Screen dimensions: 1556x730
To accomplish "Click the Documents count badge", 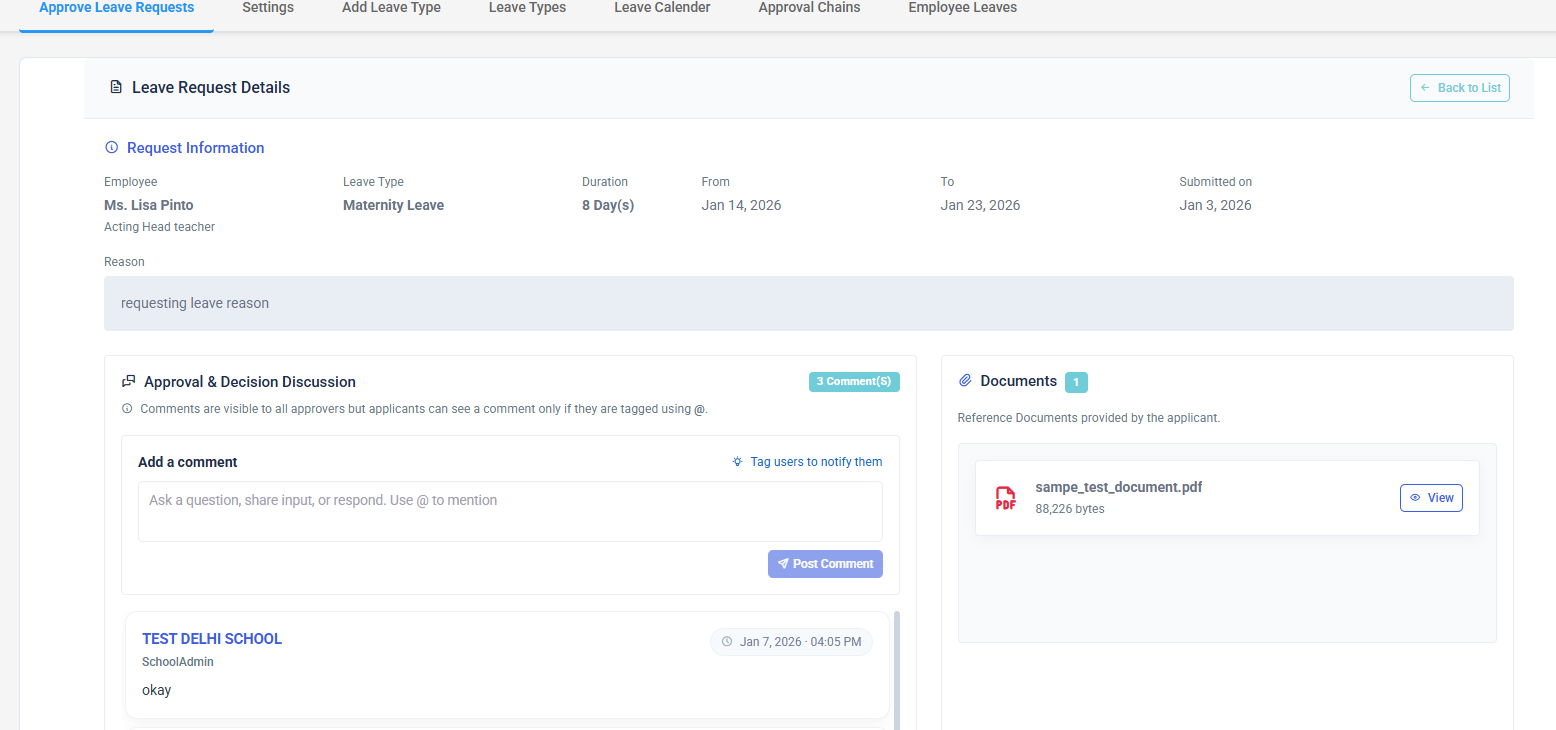I will (x=1076, y=382).
